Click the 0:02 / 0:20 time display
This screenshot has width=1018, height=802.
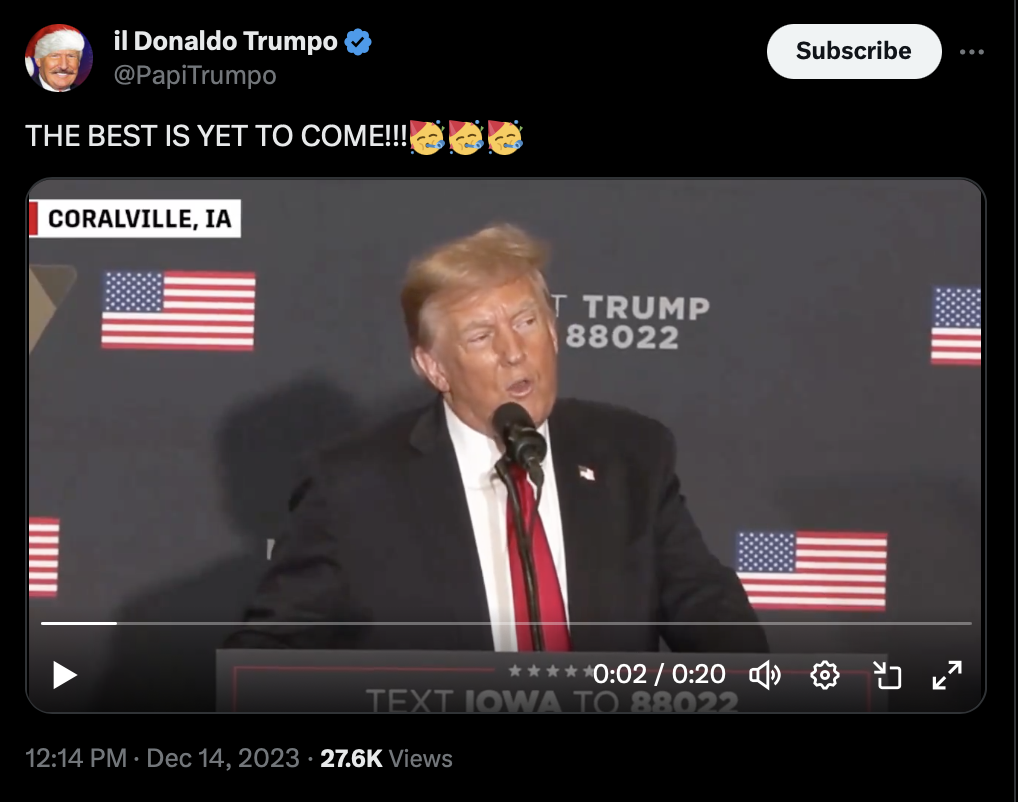point(659,675)
